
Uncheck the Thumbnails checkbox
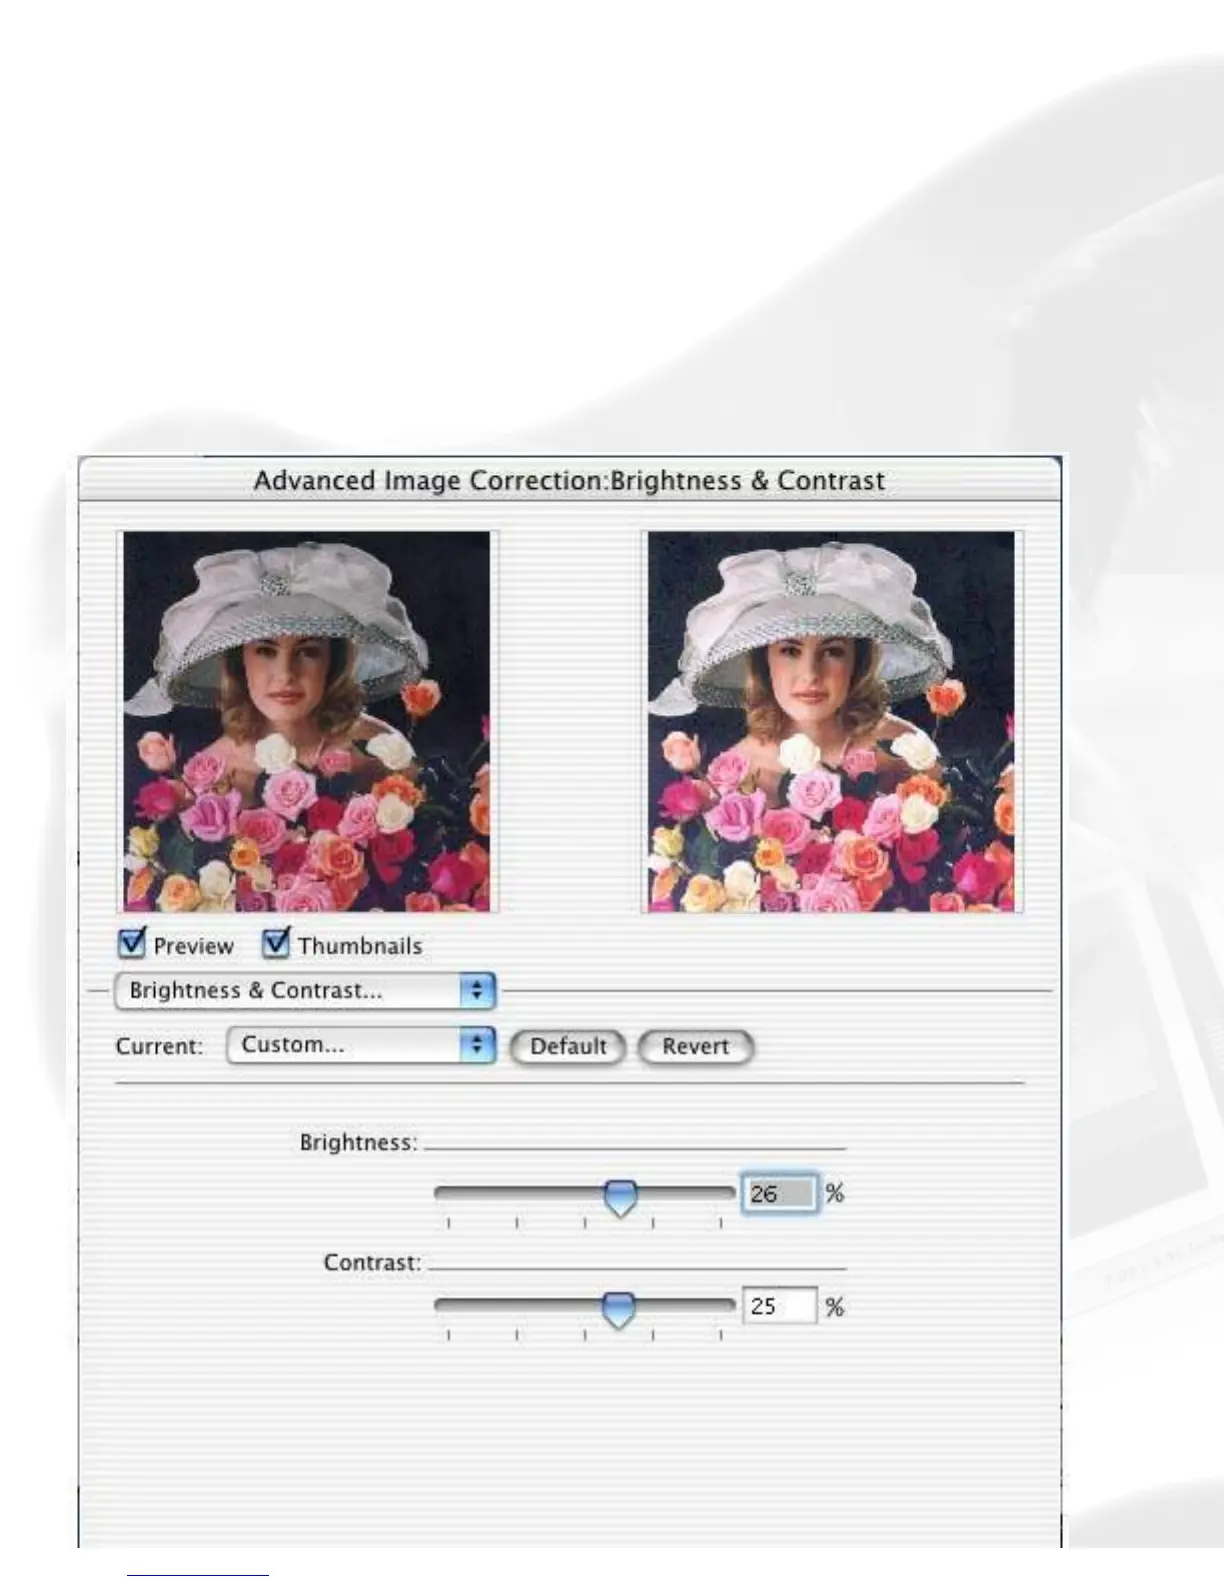276,943
